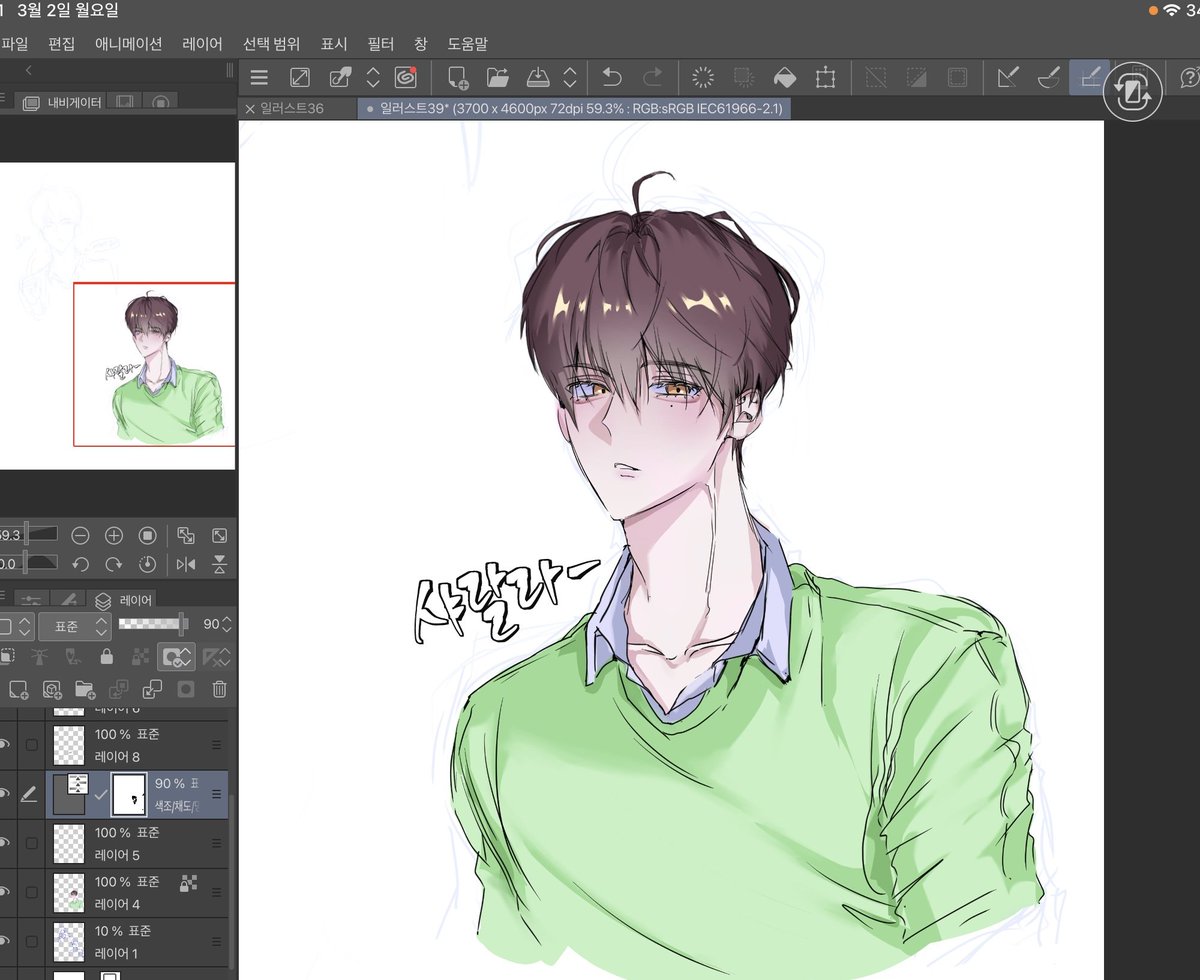Click the highlighted snap-to-grid icon in command bar

click(1089, 77)
